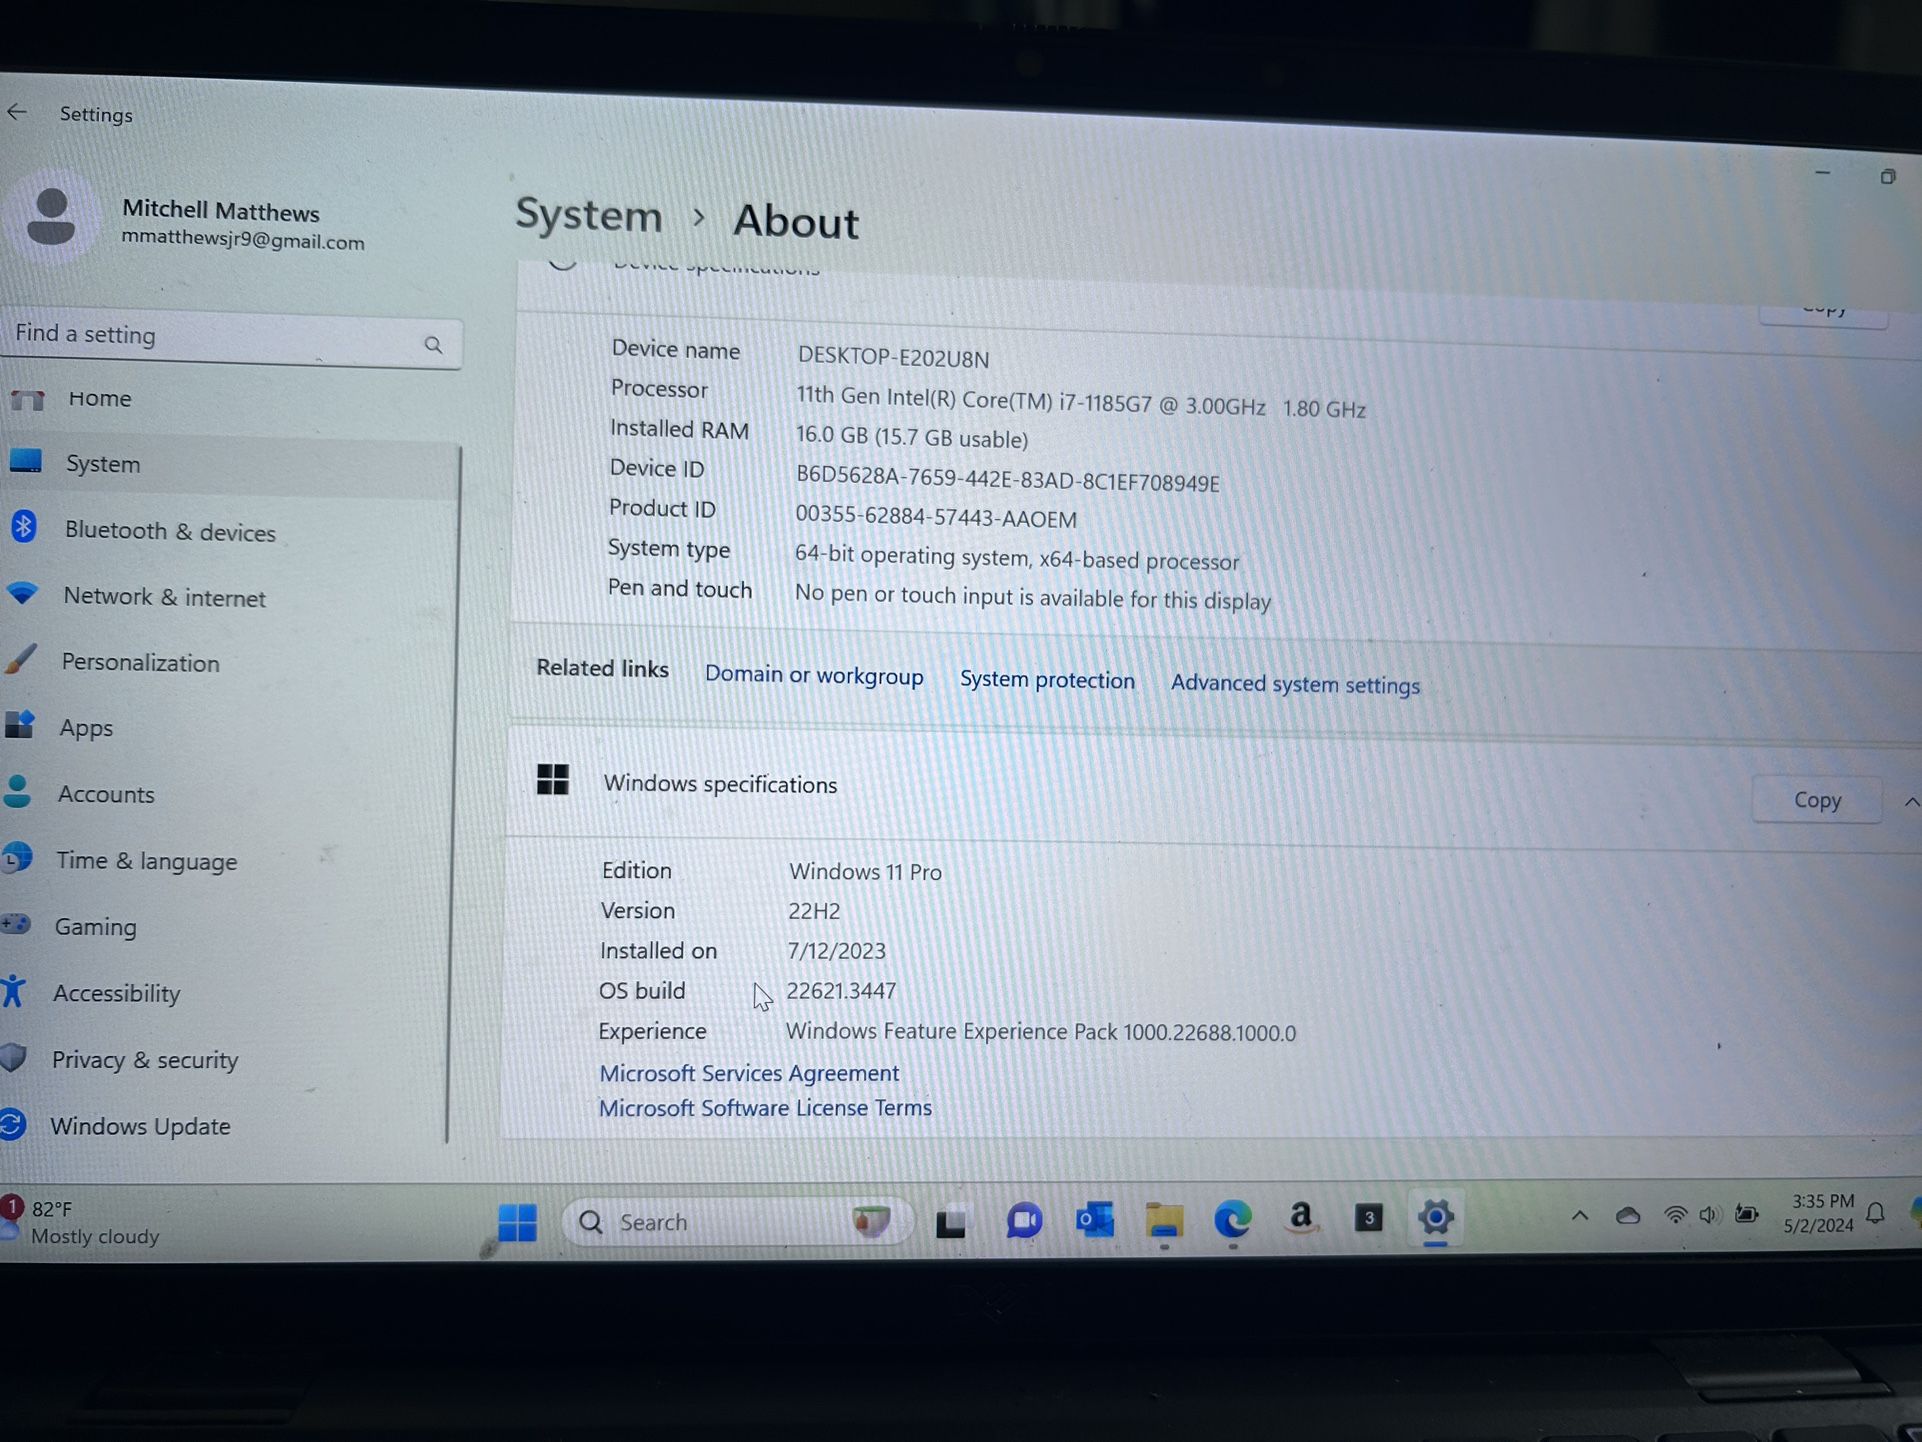Open Domain or workgroup link

(x=814, y=675)
